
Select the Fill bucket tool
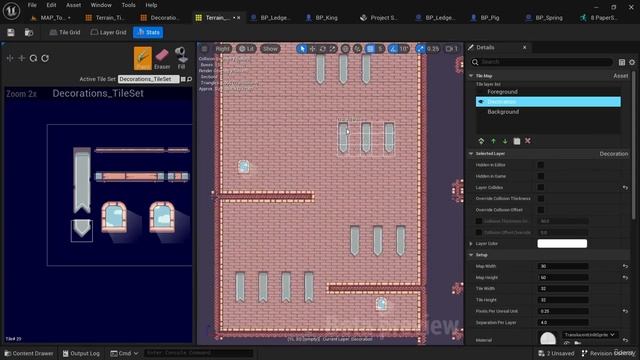[x=181, y=58]
